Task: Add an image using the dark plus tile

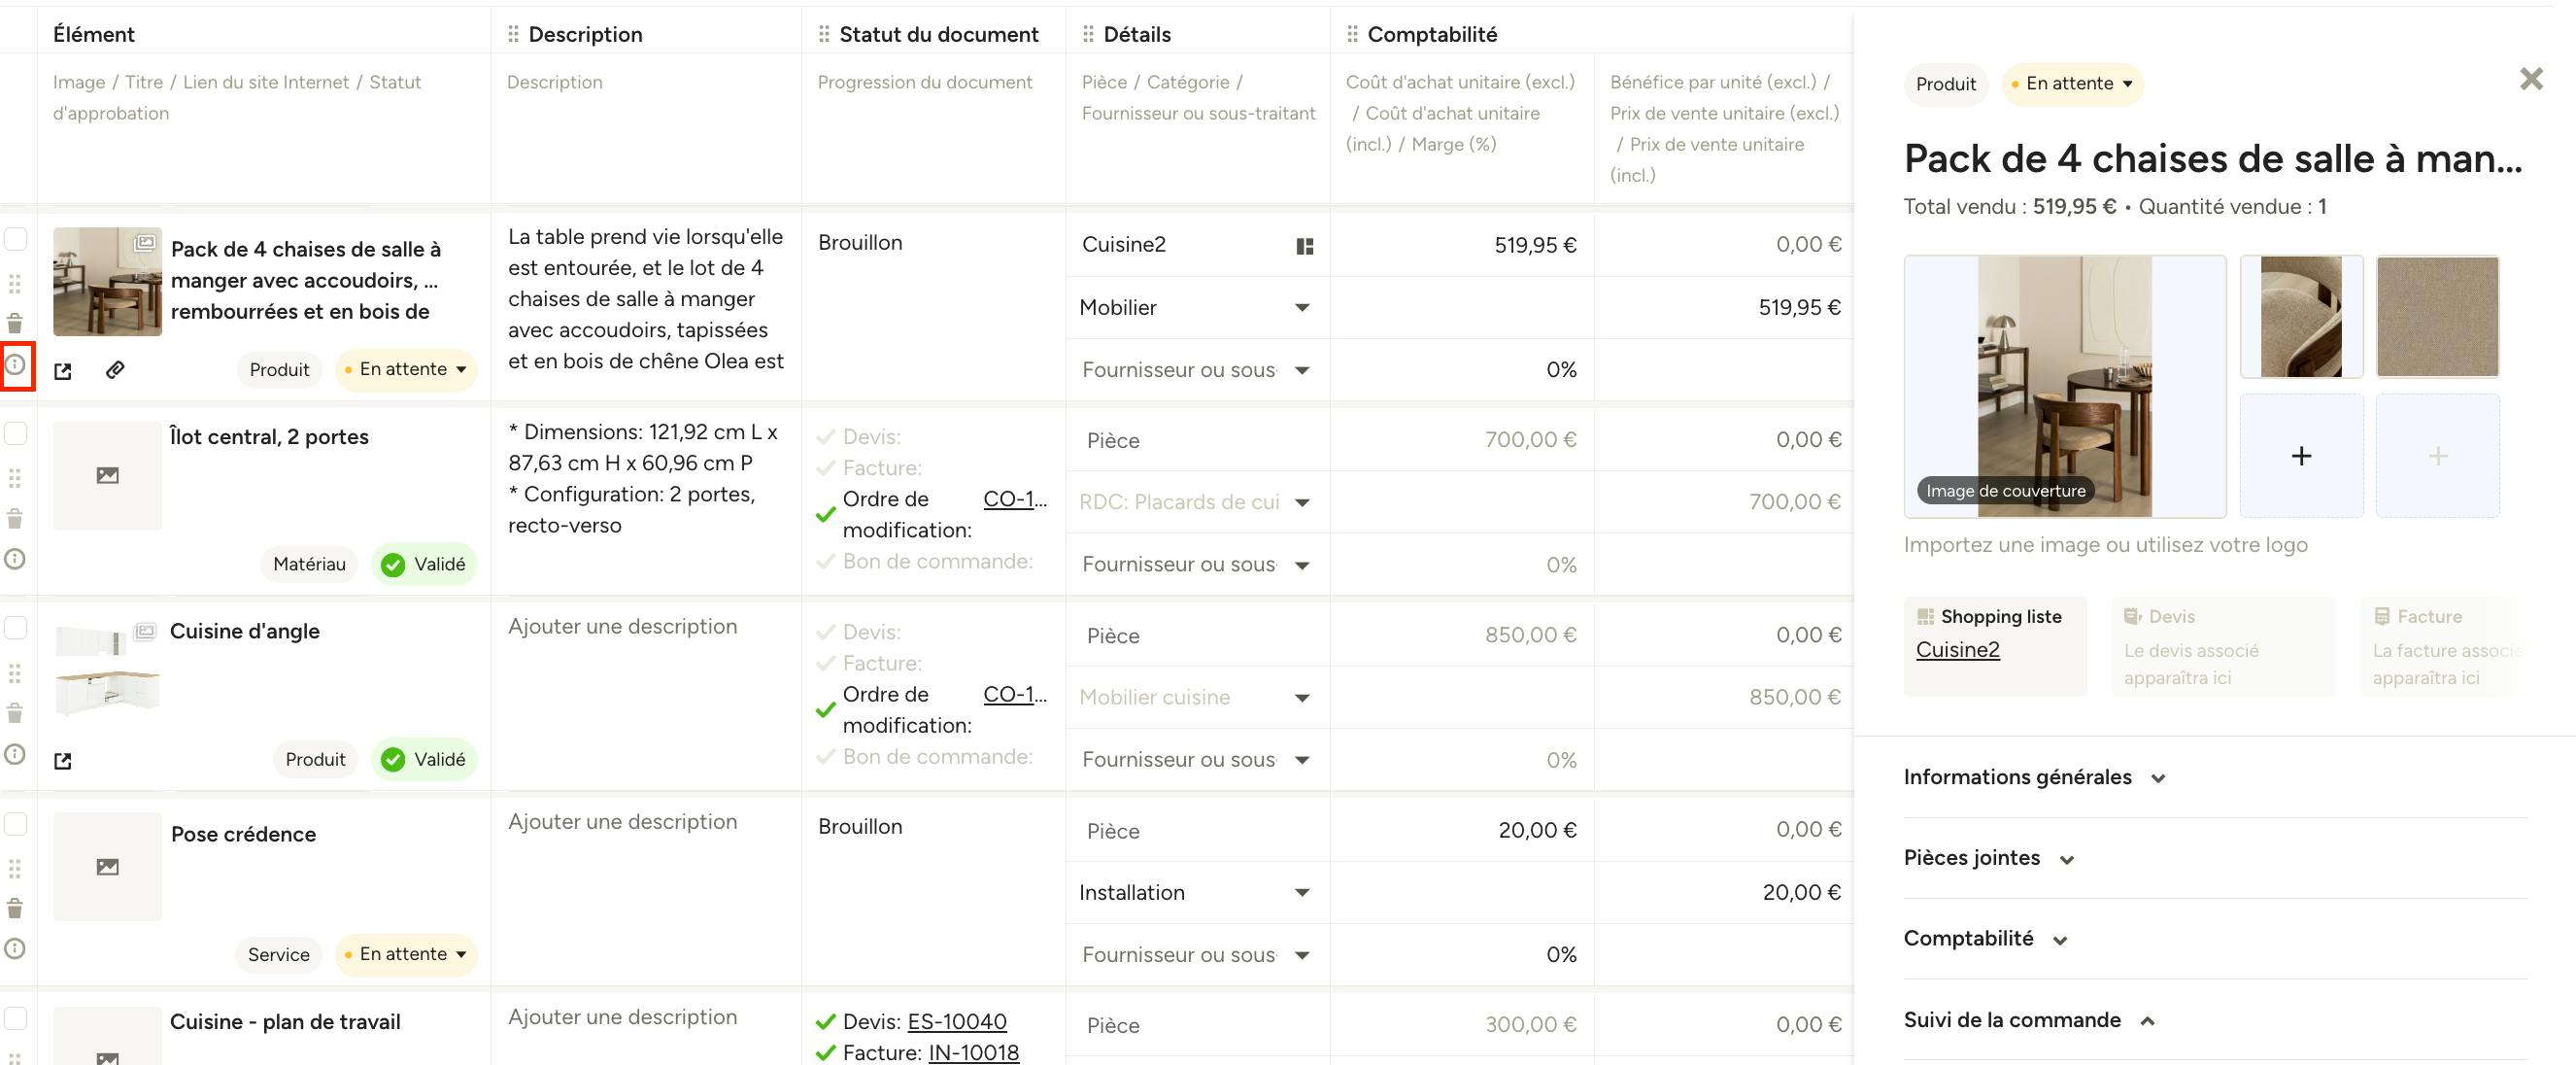Action: point(2301,456)
